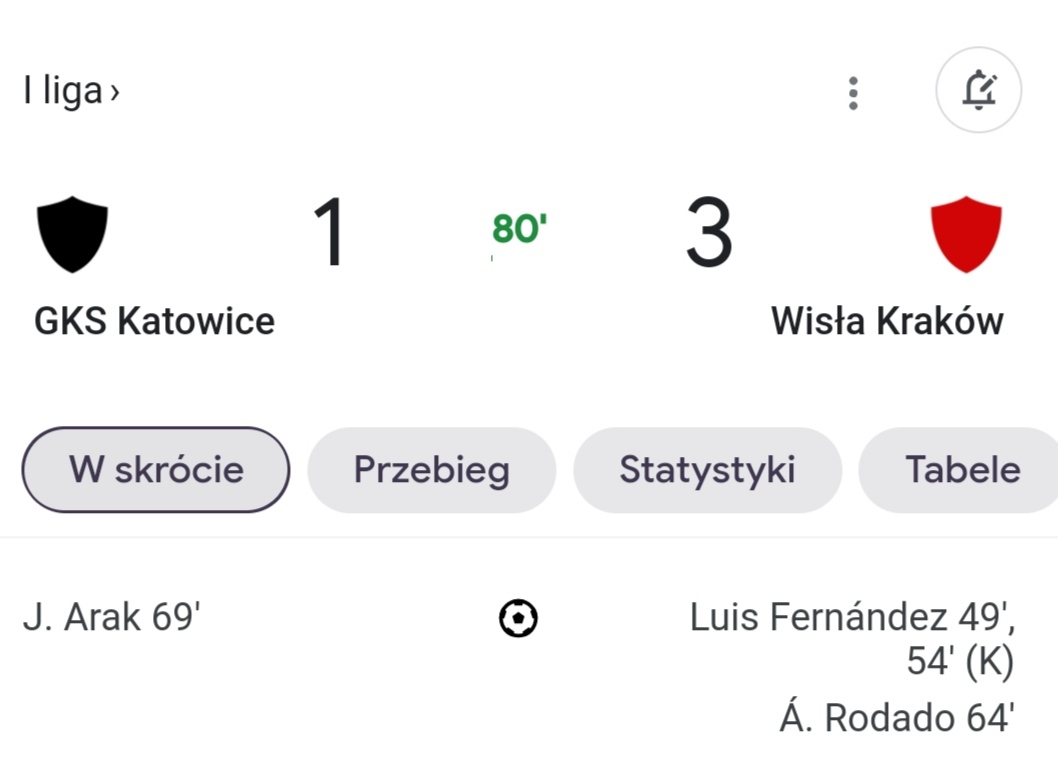Switch to the Przebieg tab
The height and width of the screenshot is (773, 1058).
tap(431, 470)
